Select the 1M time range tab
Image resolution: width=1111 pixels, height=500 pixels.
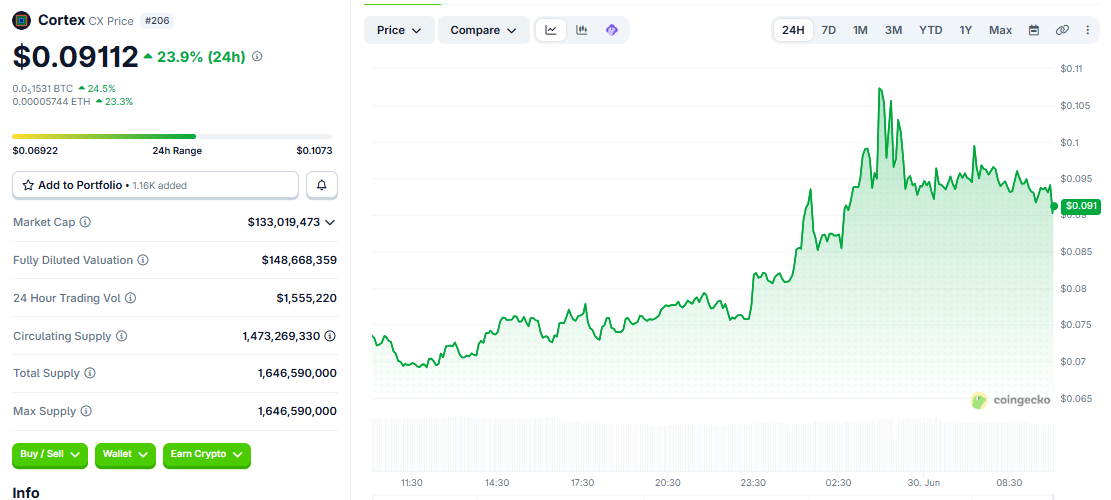(860, 30)
